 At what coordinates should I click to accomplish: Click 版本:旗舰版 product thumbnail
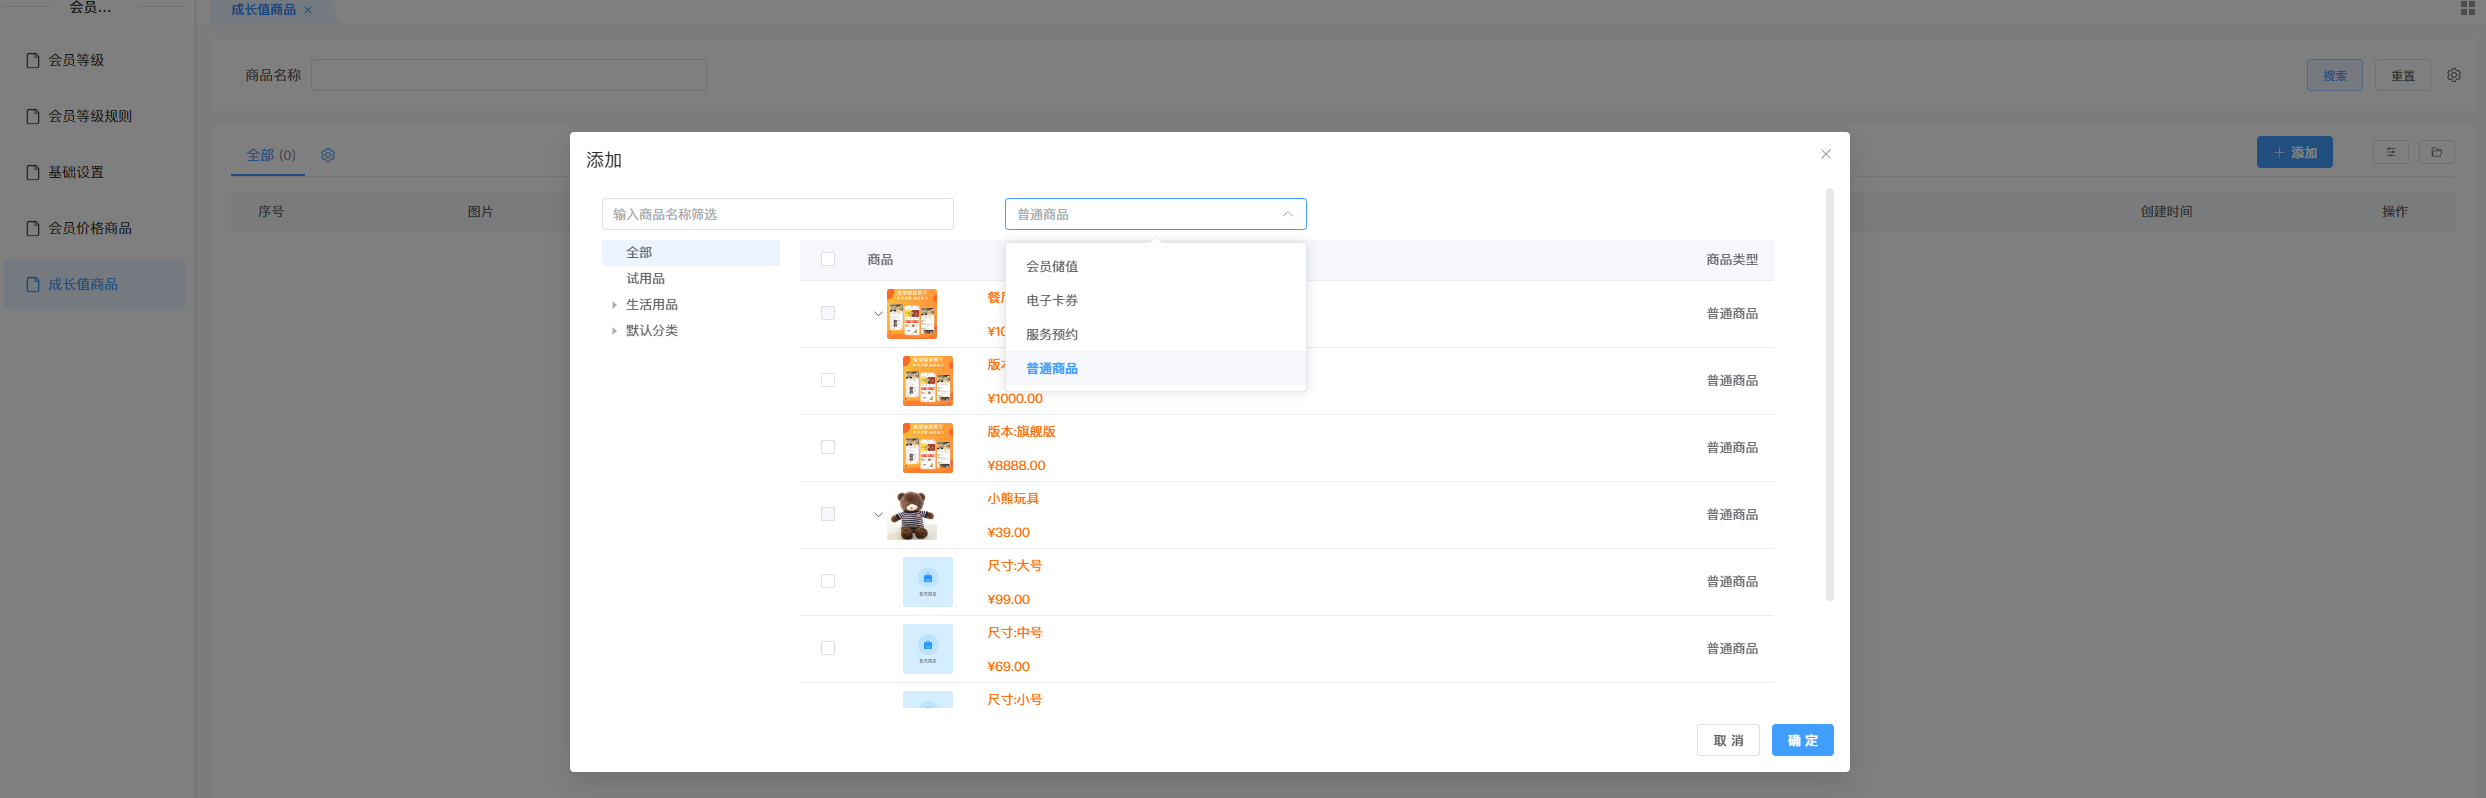click(928, 448)
